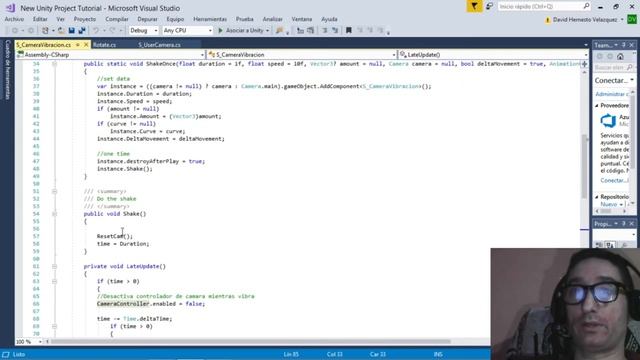Click the Find in Files toolbar icon

[280, 31]
